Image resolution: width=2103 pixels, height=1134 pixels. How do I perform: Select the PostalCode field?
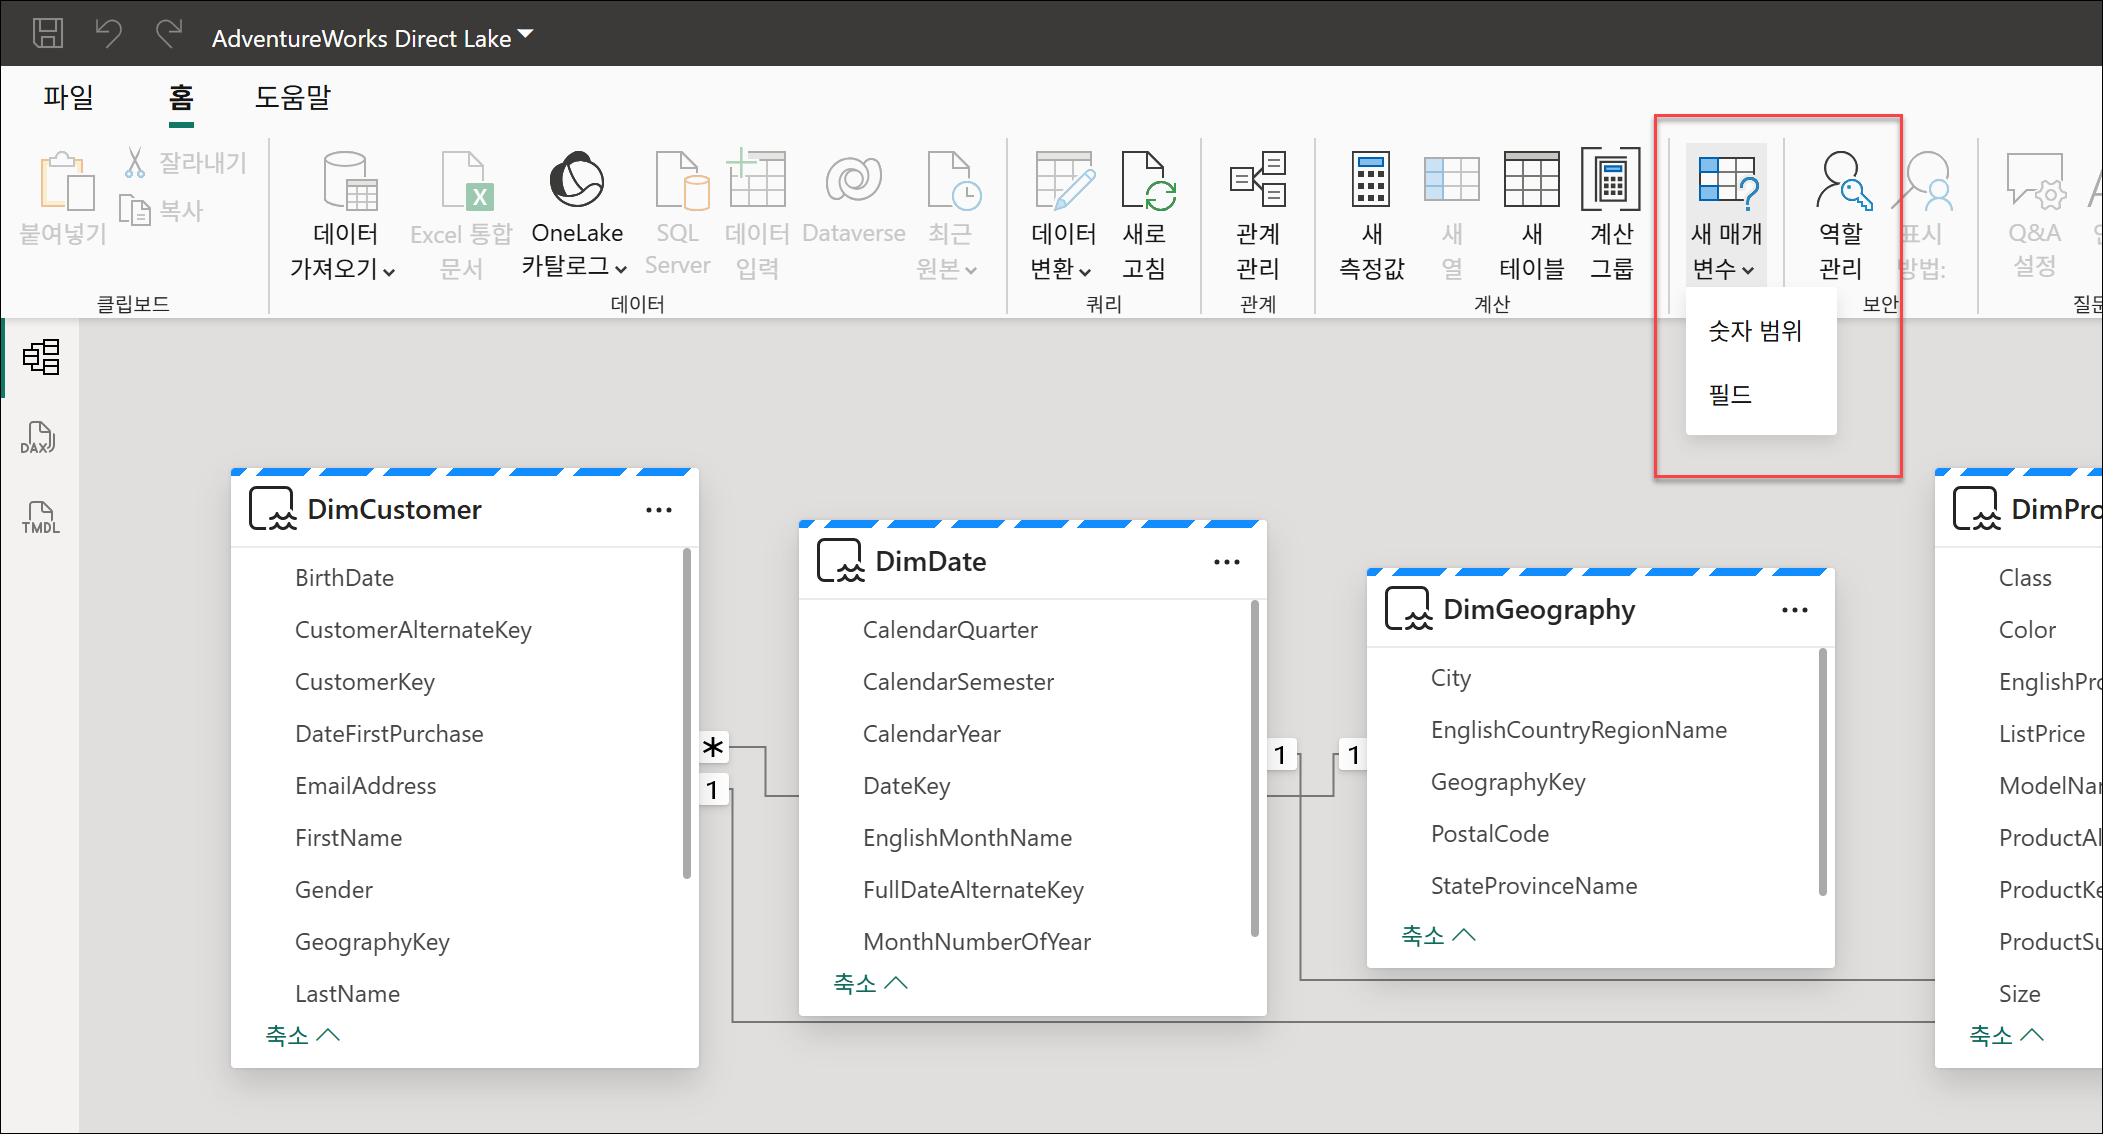[1490, 834]
